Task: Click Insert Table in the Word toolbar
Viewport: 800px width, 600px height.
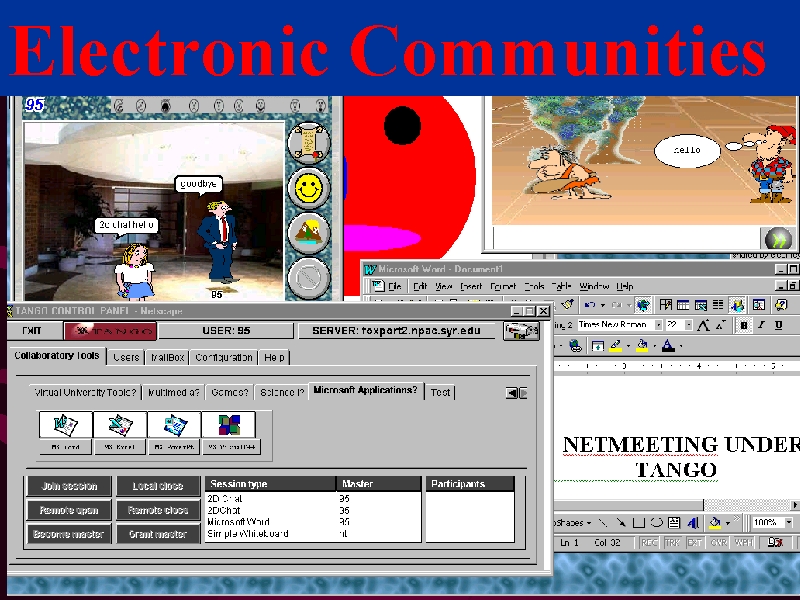Action: tap(683, 305)
